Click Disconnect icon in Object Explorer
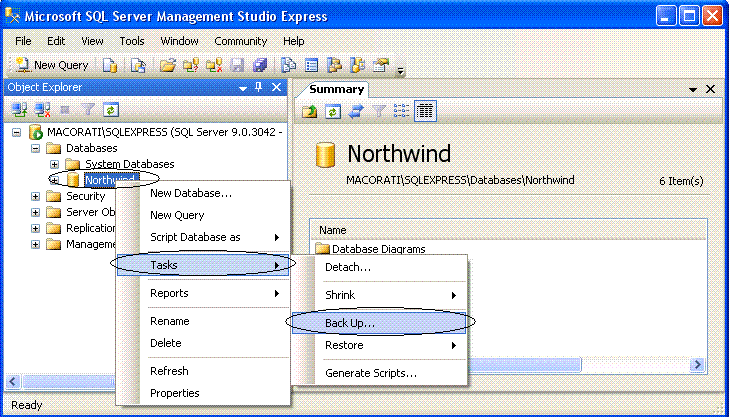Viewport: 729px width, 417px height. pyautogui.click(x=42, y=110)
